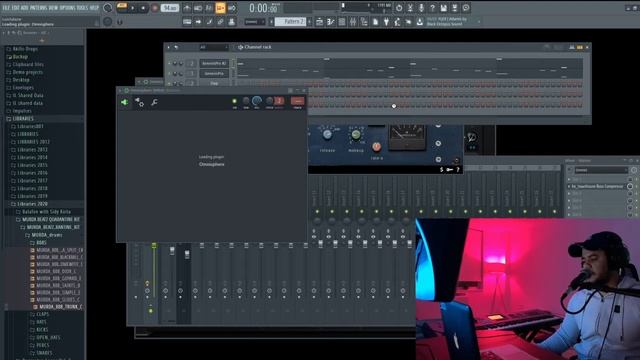
Task: Toggle the highlighted orange overdub icon
Action: (220, 8)
